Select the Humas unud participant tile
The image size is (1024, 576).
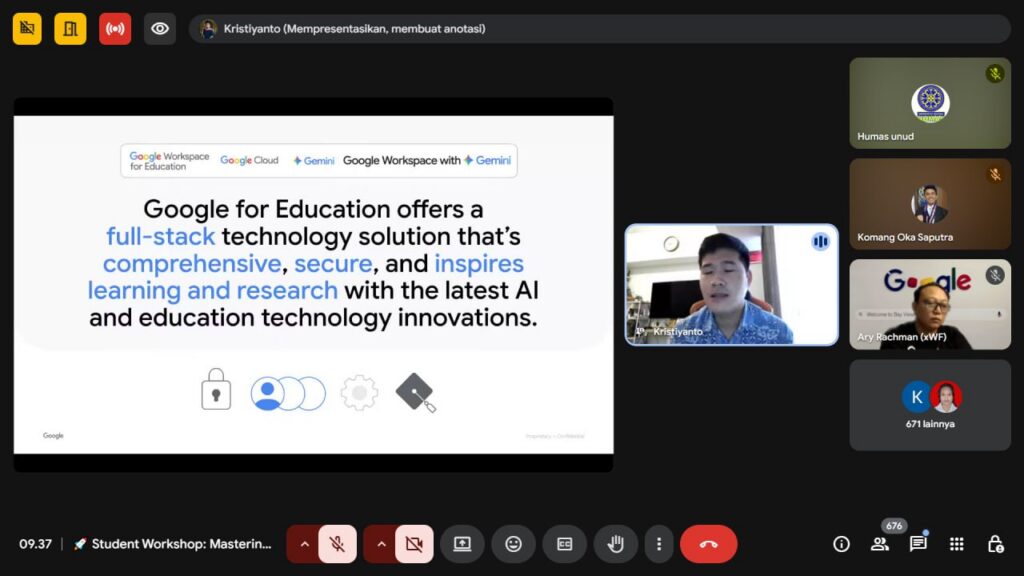[x=930, y=103]
